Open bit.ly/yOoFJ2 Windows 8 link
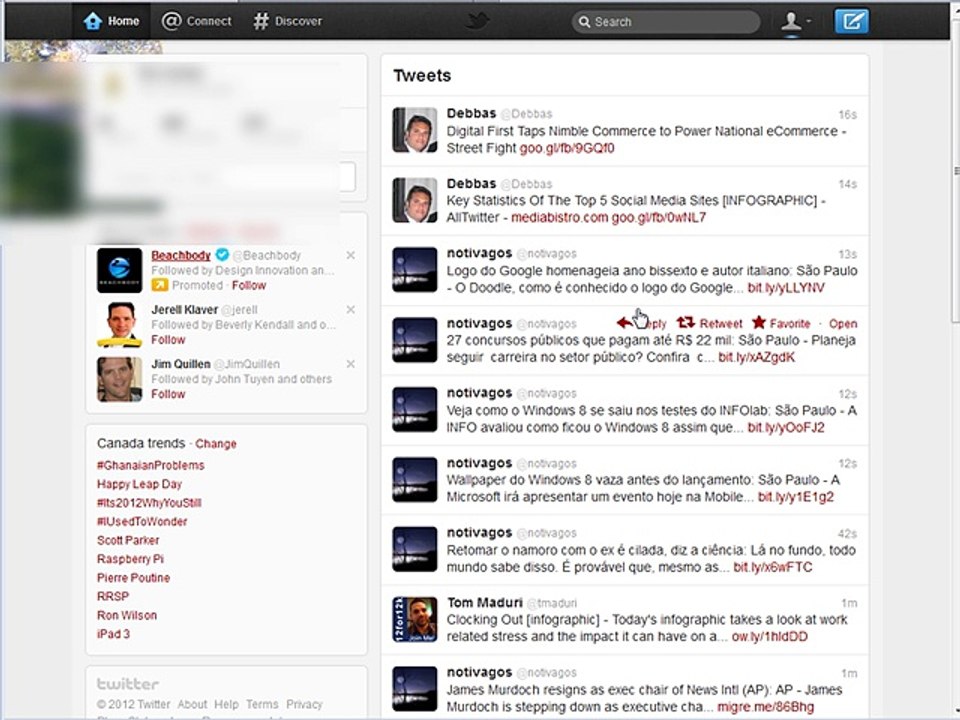The height and width of the screenshot is (720, 960). [786, 428]
